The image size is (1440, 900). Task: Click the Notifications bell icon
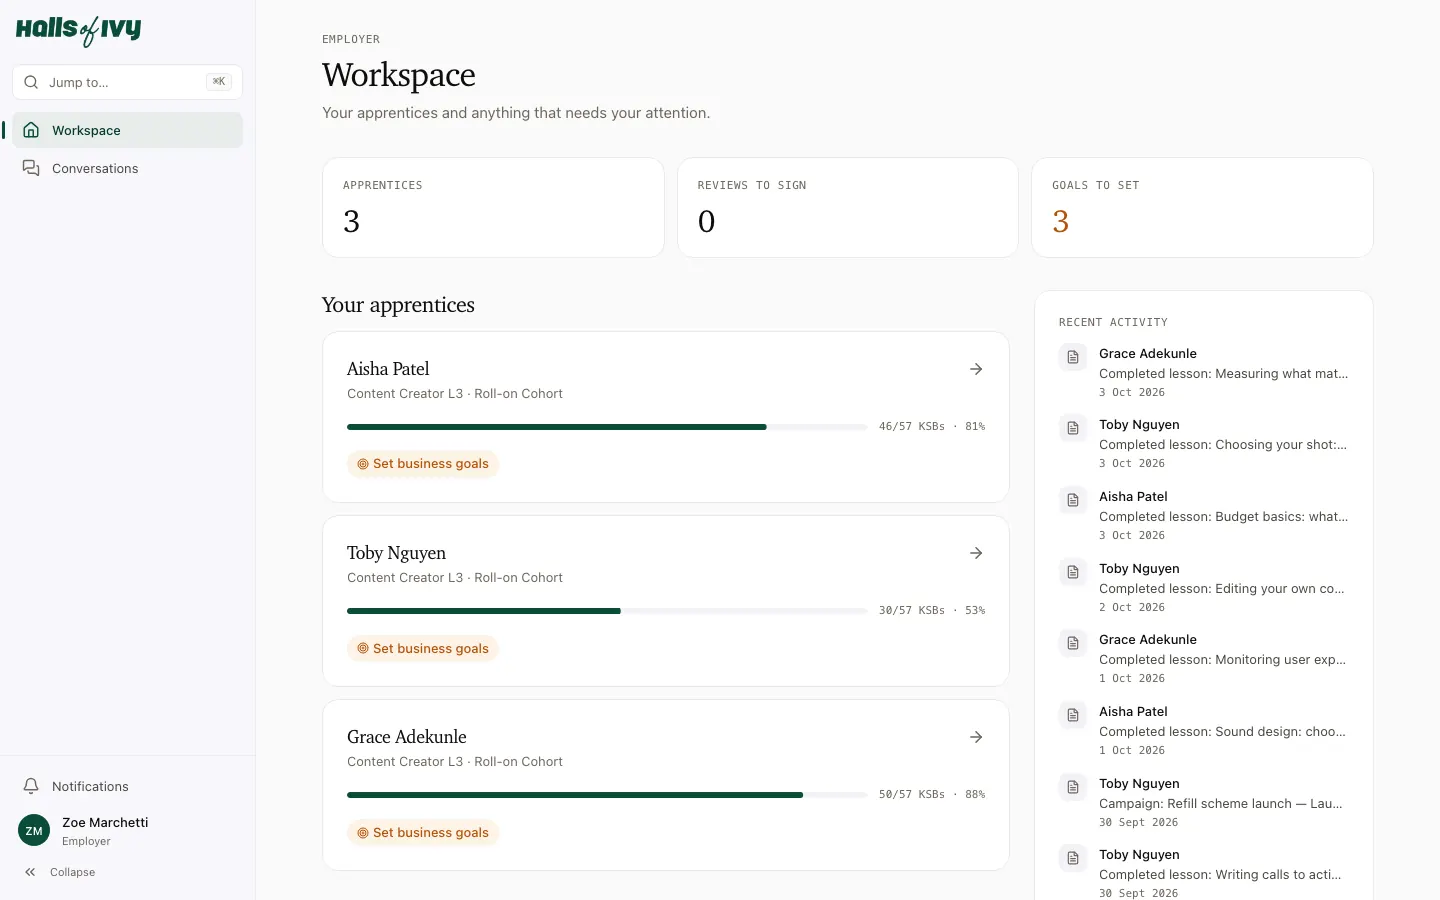(x=31, y=786)
